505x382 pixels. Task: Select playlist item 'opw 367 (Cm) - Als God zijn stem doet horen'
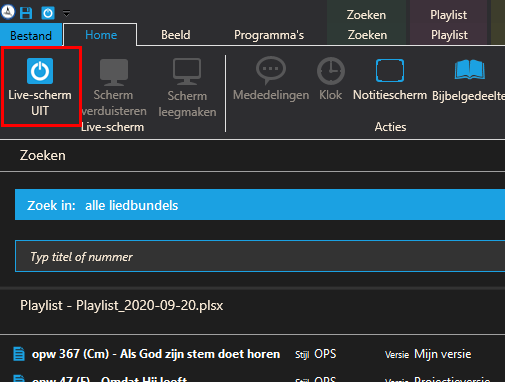(156, 354)
